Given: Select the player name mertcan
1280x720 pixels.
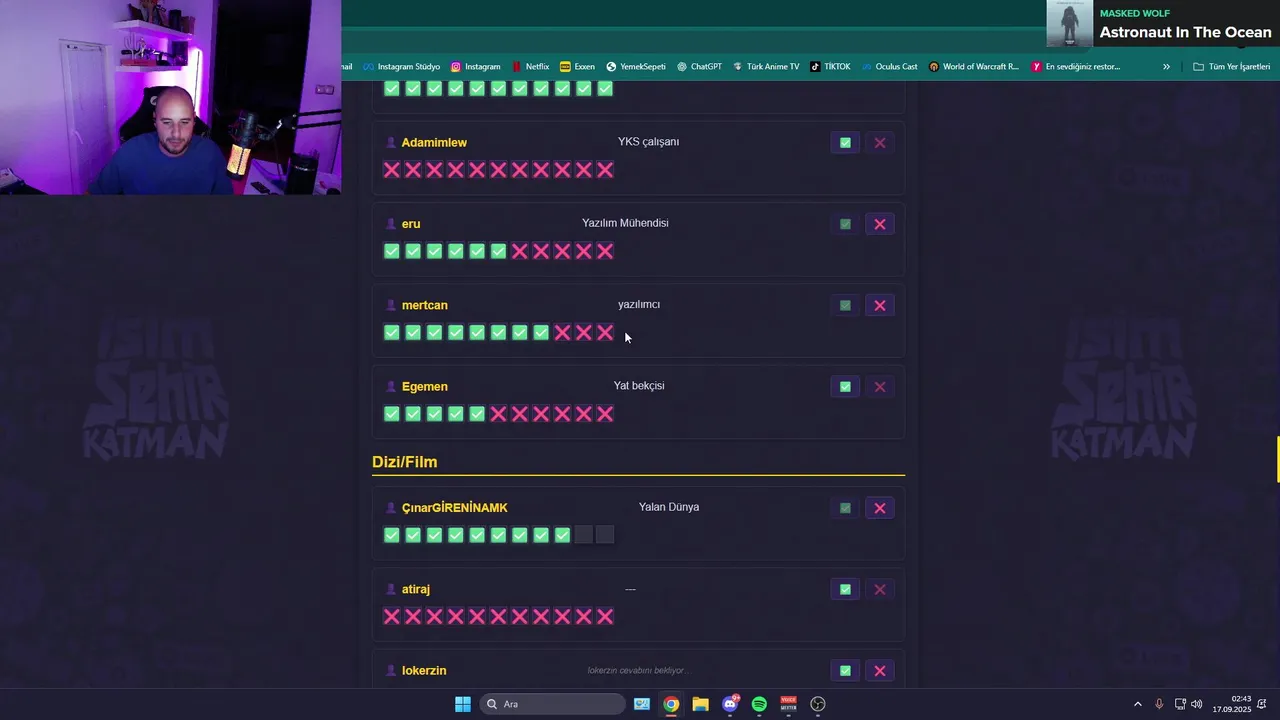Looking at the screenshot, I should (x=425, y=305).
